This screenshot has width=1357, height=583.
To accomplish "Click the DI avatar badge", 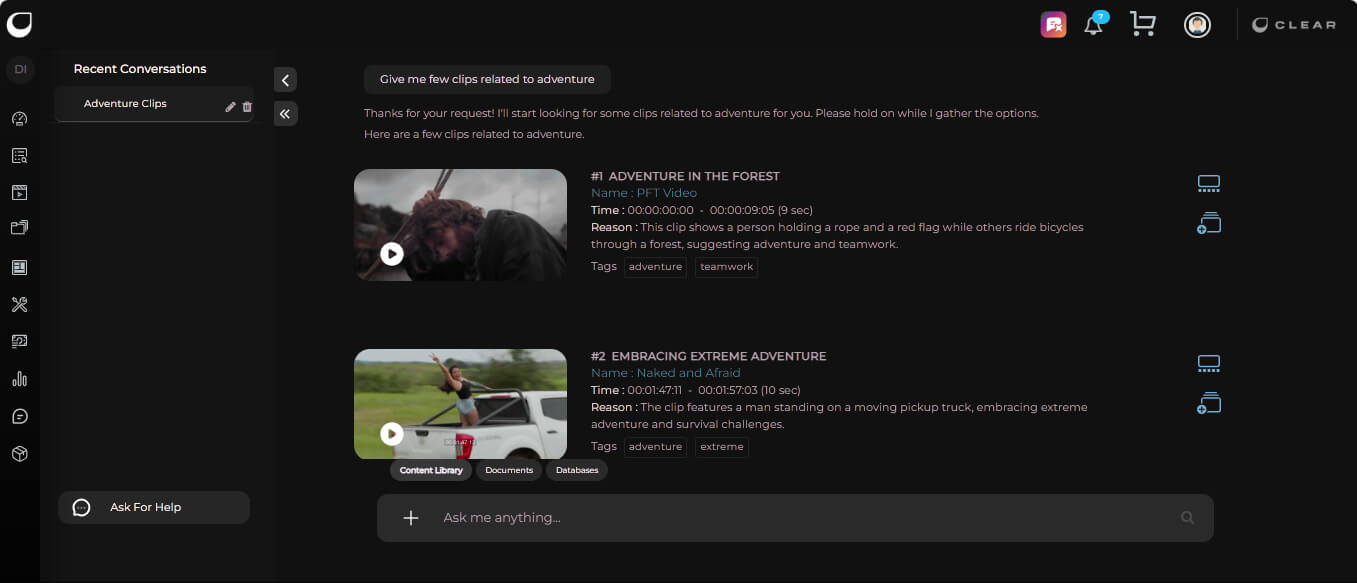I will [20, 69].
